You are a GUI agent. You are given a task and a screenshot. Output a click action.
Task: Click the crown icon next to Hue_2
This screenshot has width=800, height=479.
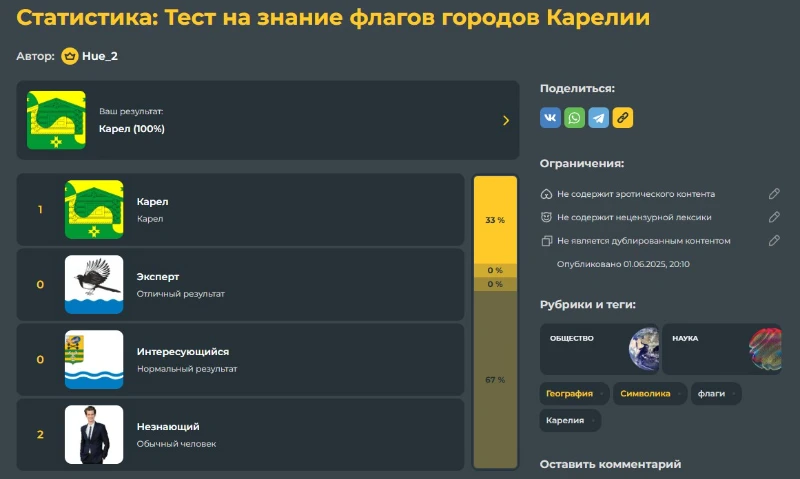[x=69, y=56]
